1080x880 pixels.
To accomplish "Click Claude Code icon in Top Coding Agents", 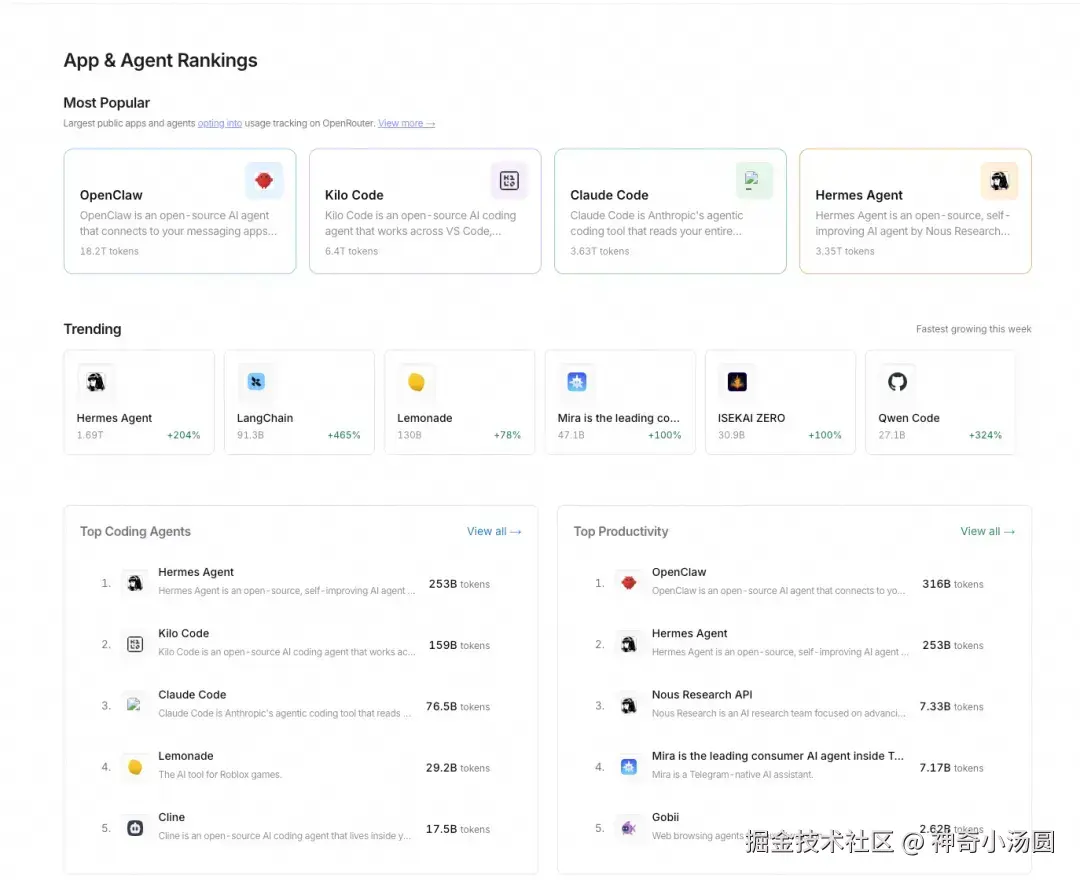I will [x=135, y=706].
